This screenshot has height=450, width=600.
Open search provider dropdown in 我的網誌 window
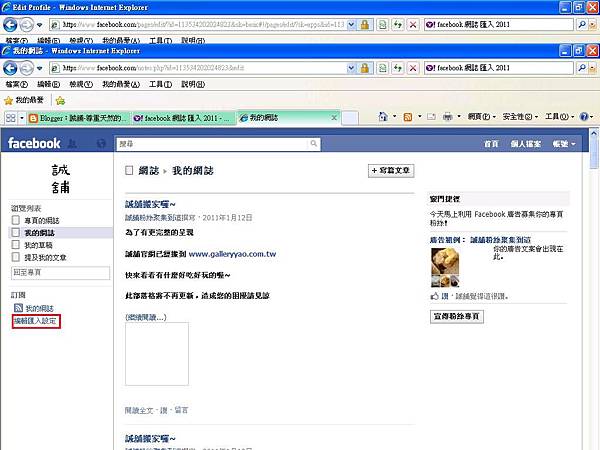[x=592, y=68]
